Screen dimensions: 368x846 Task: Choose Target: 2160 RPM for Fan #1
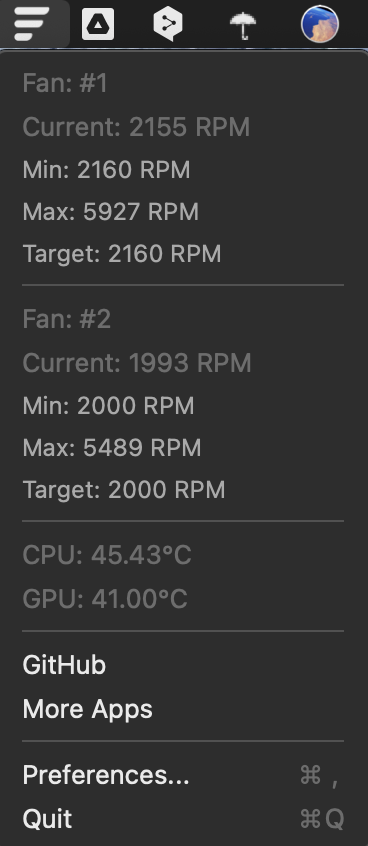(184, 254)
